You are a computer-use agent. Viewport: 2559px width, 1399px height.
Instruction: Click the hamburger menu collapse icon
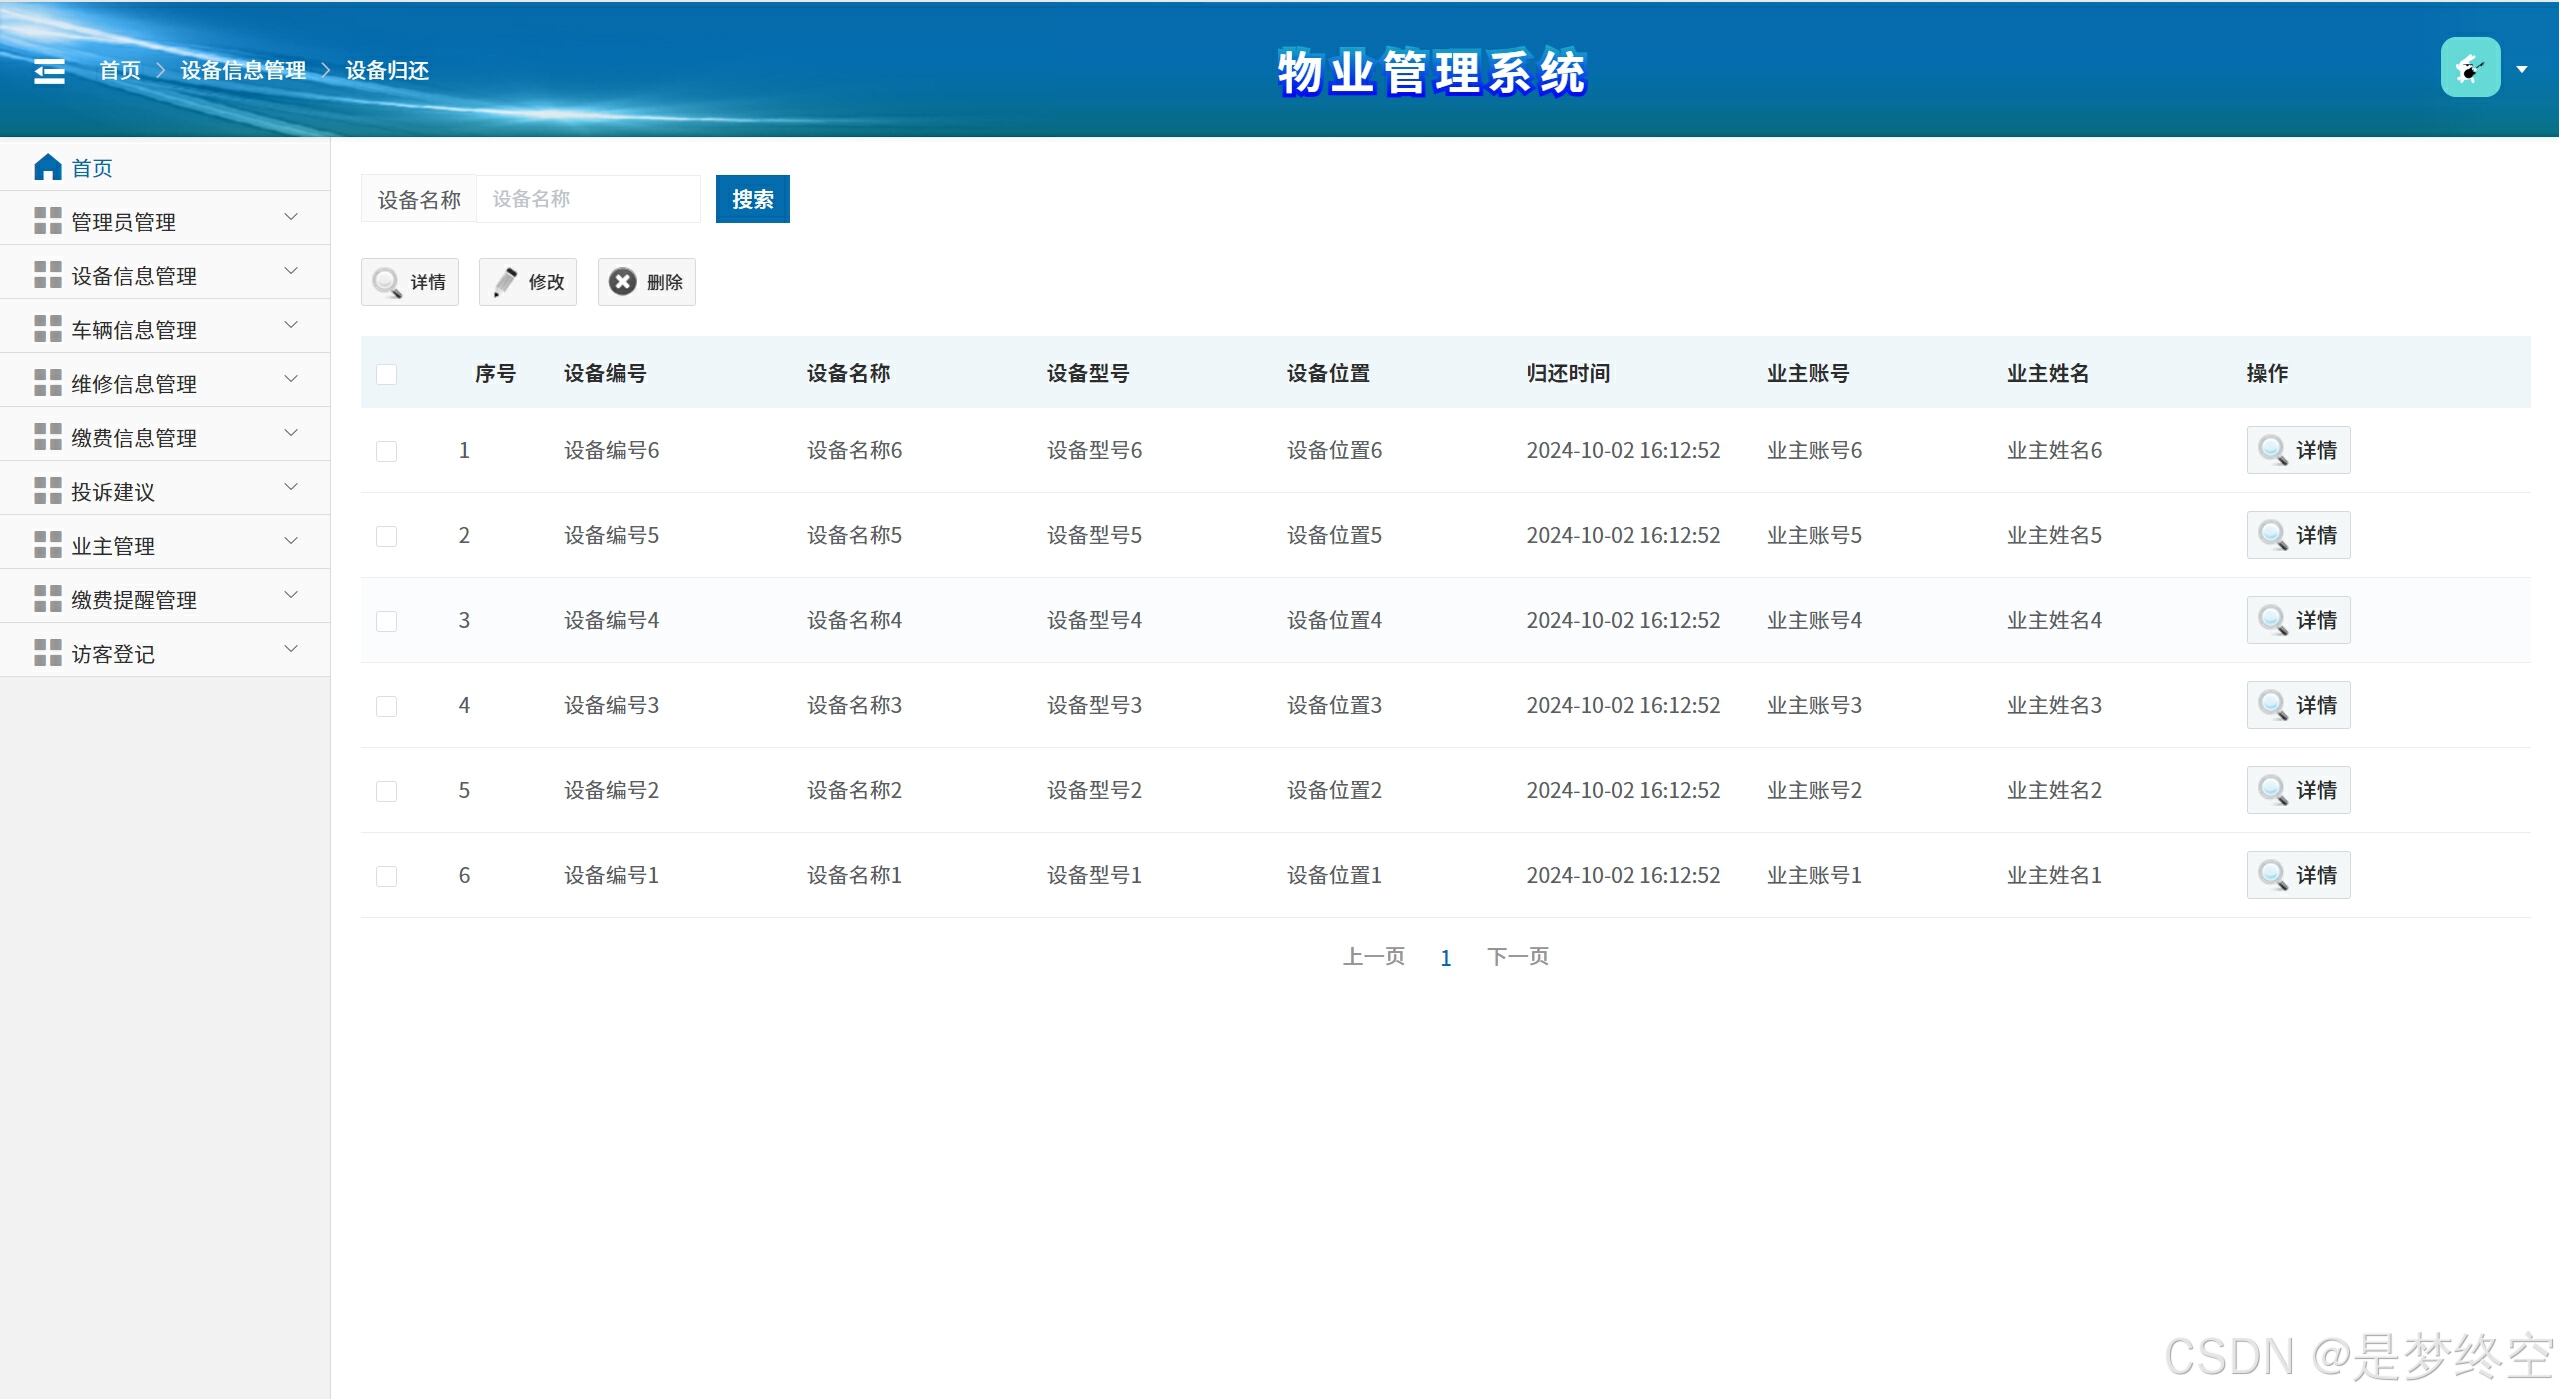click(x=49, y=71)
